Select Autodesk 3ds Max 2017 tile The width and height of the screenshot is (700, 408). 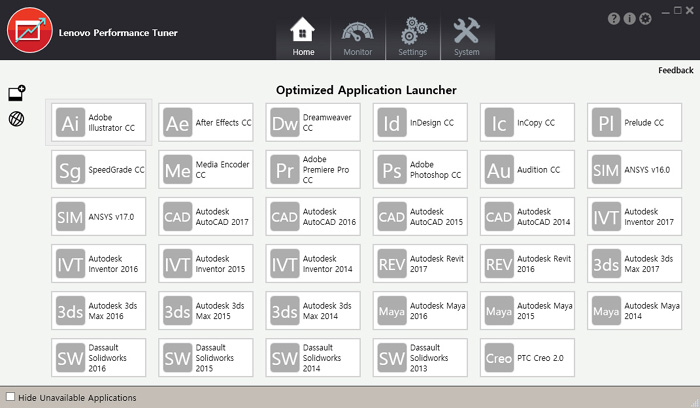point(634,263)
